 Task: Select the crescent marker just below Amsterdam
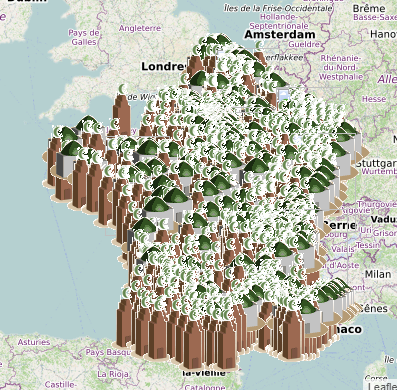[259, 44]
